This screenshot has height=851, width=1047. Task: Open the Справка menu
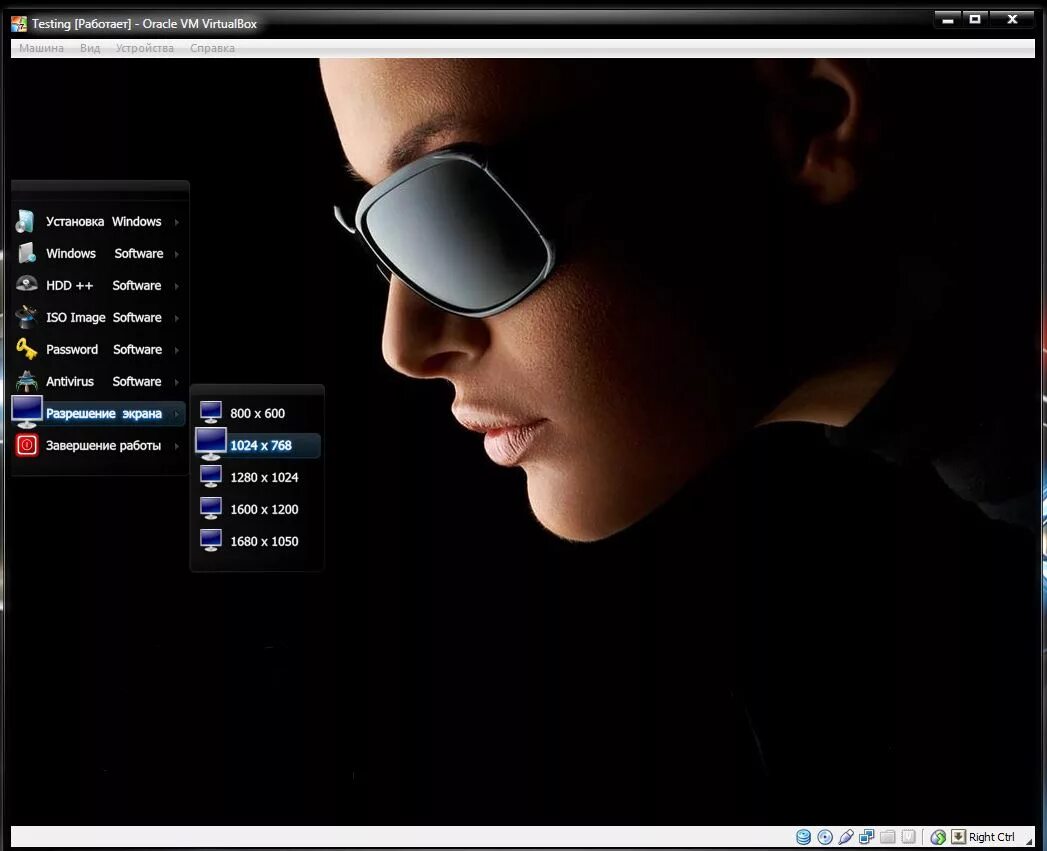212,48
